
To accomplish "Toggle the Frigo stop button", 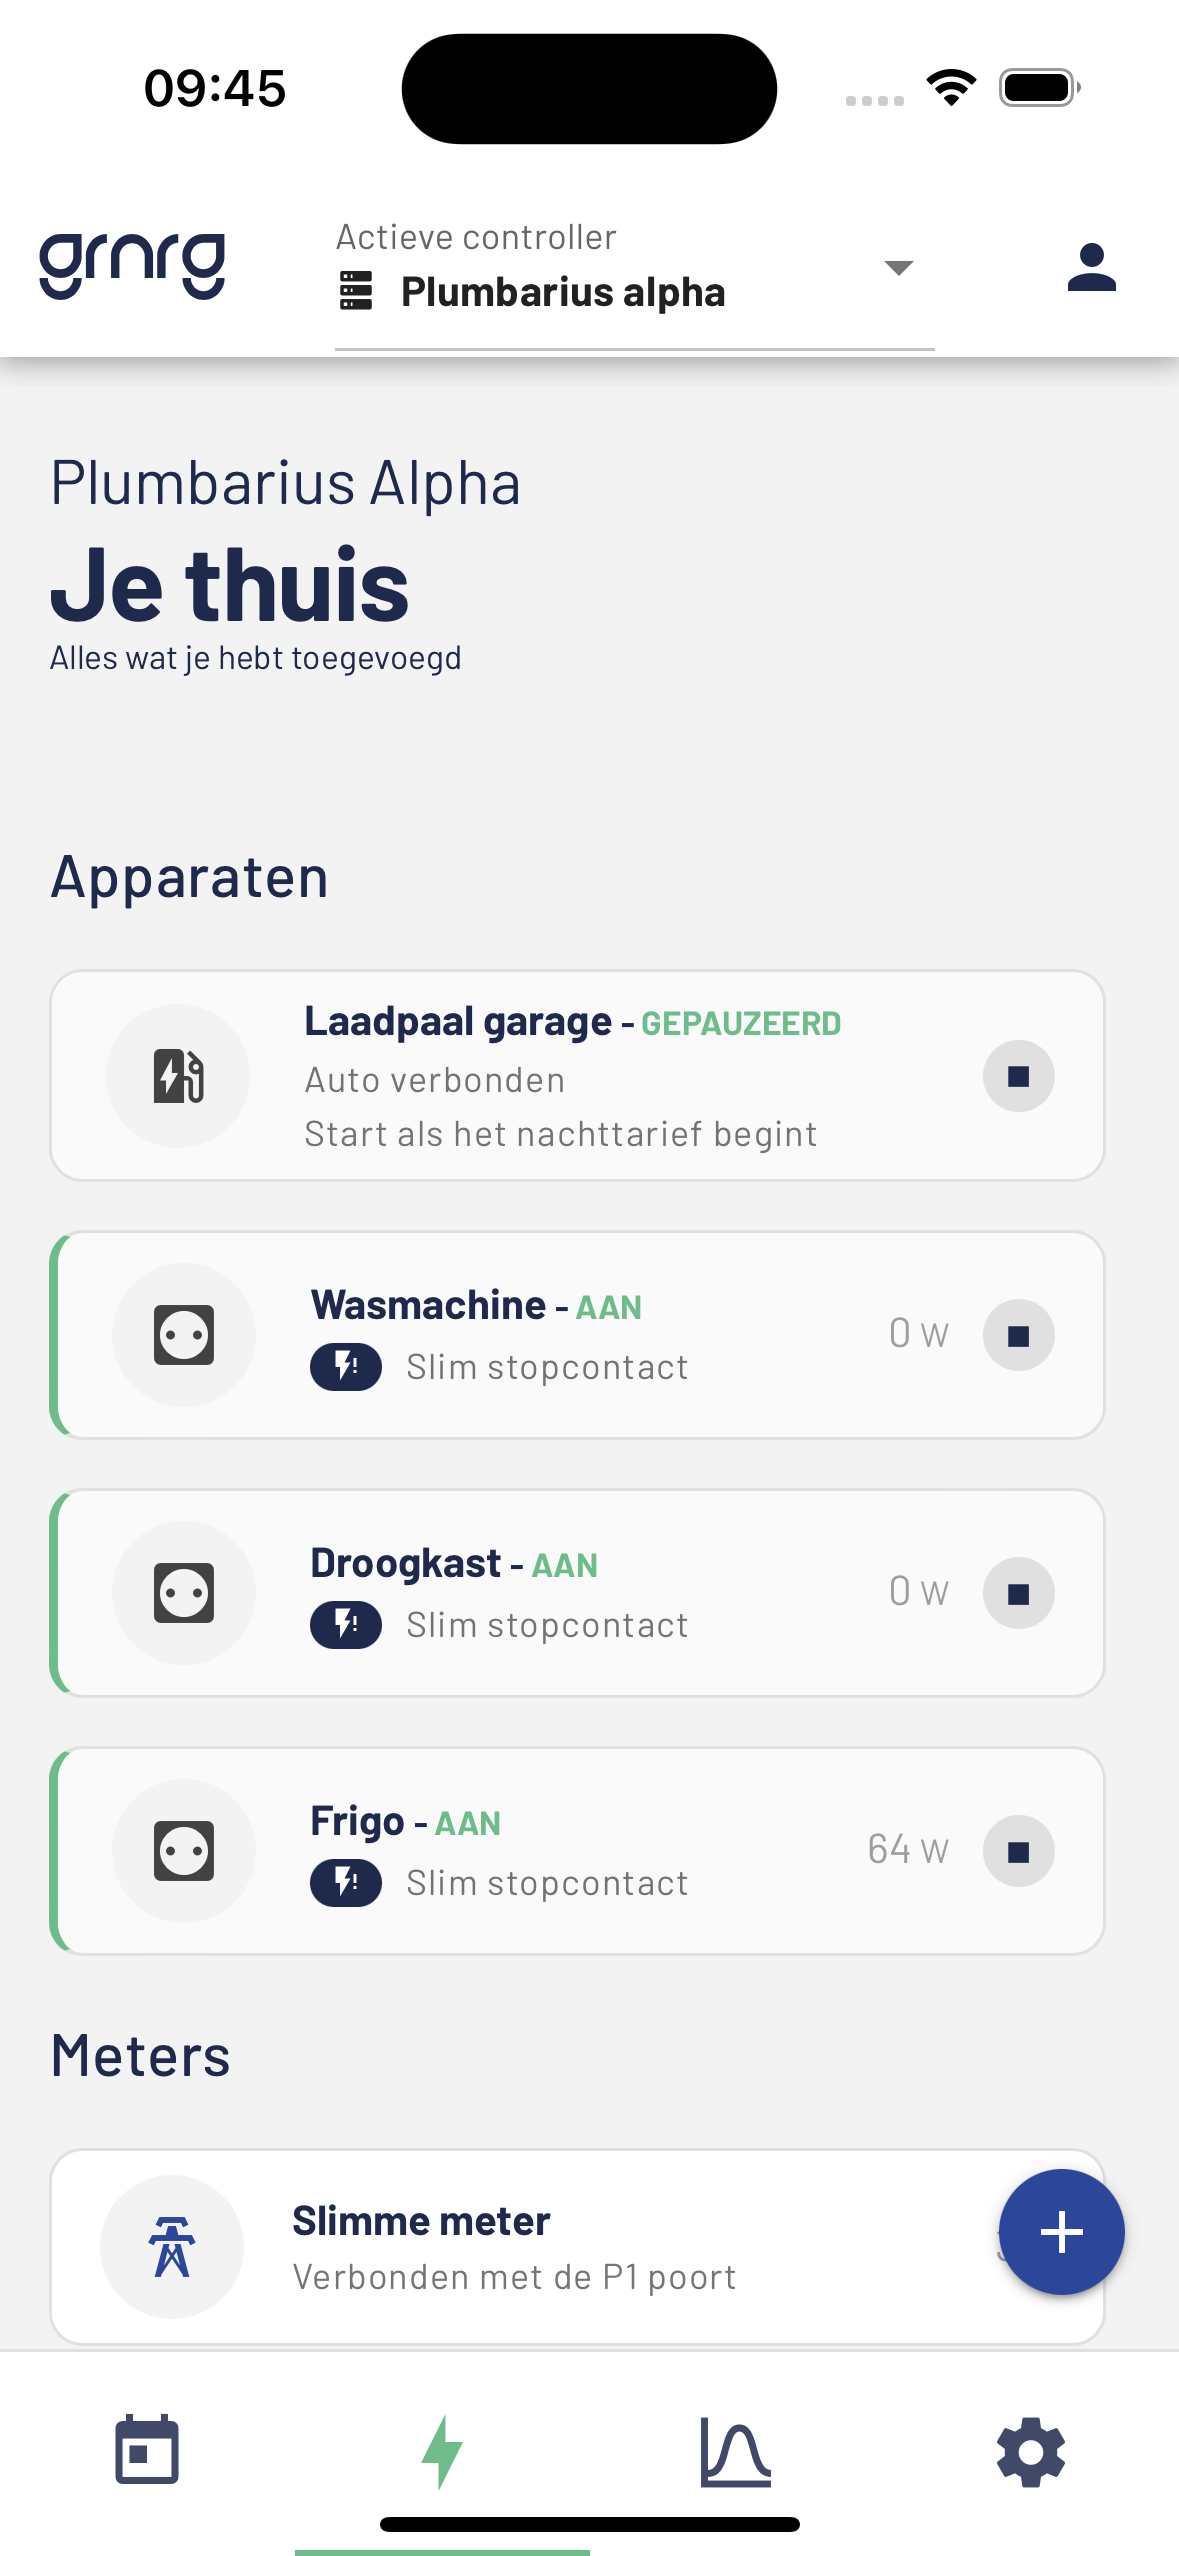I will pyautogui.click(x=1018, y=1851).
